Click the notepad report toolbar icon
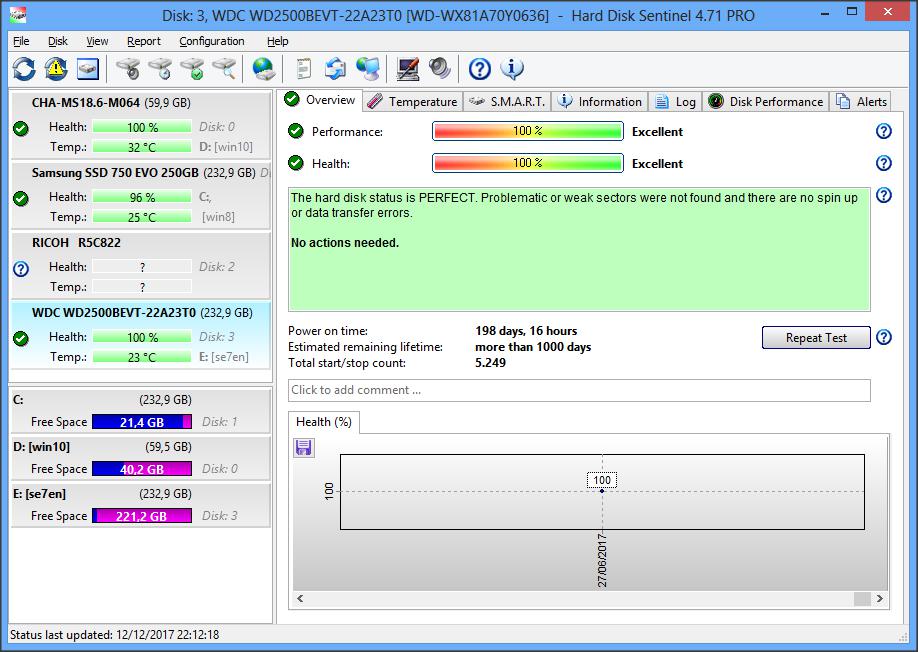This screenshot has height=652, width=918. click(x=303, y=68)
